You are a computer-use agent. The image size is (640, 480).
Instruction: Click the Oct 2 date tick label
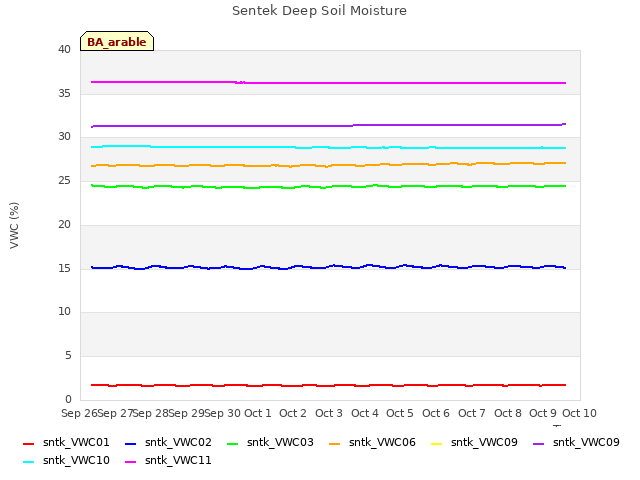(x=293, y=413)
